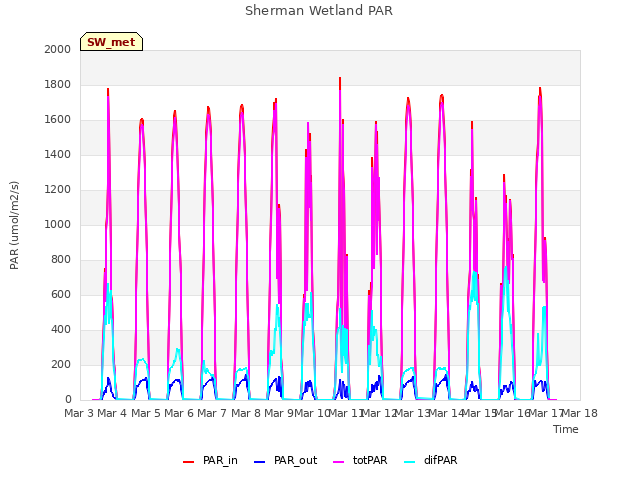Click the 1200 y-axis tick label
Screen dimensions: 640x480
point(58,189)
